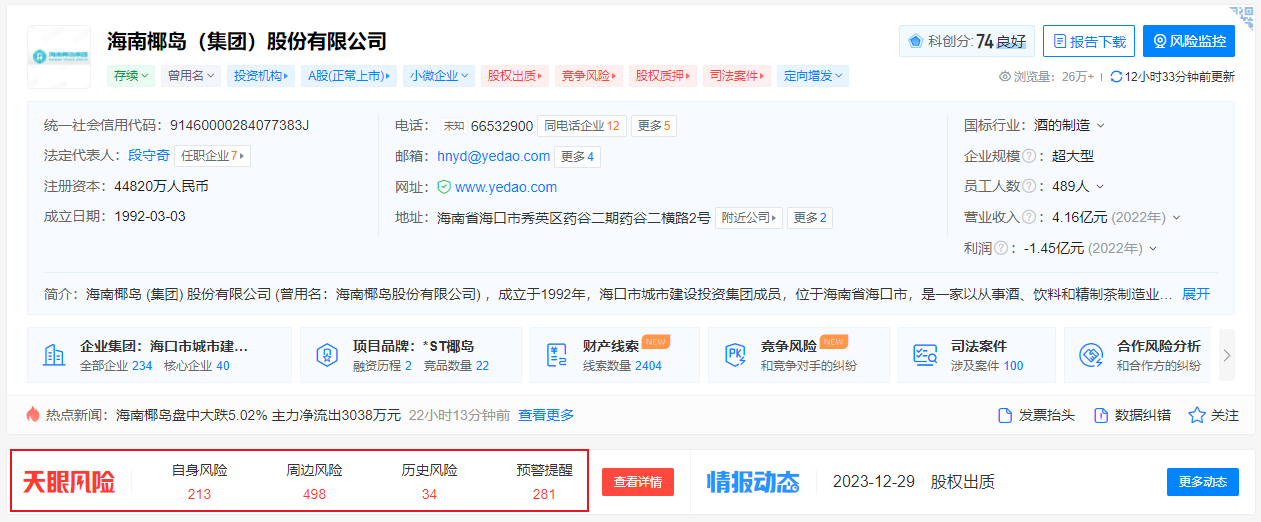Open the 竞争风险 red tag

coord(588,76)
